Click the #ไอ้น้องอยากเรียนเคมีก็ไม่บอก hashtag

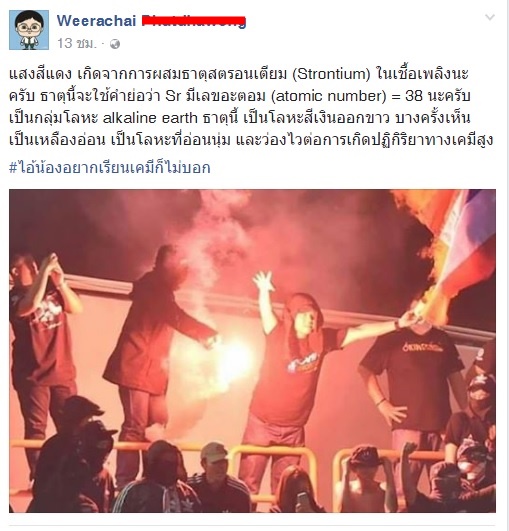[110, 167]
